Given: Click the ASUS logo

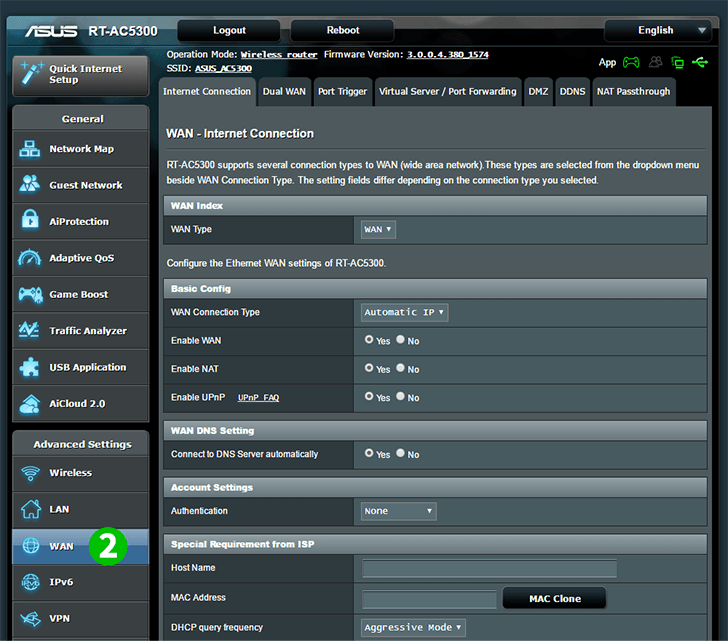Looking at the screenshot, I should click(x=52, y=31).
